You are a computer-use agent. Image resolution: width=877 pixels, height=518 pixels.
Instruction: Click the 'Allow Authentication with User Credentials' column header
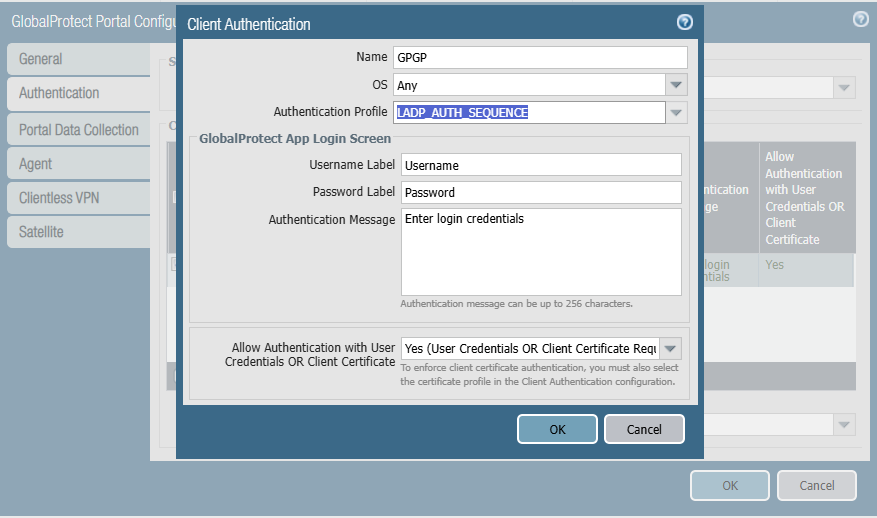point(807,198)
